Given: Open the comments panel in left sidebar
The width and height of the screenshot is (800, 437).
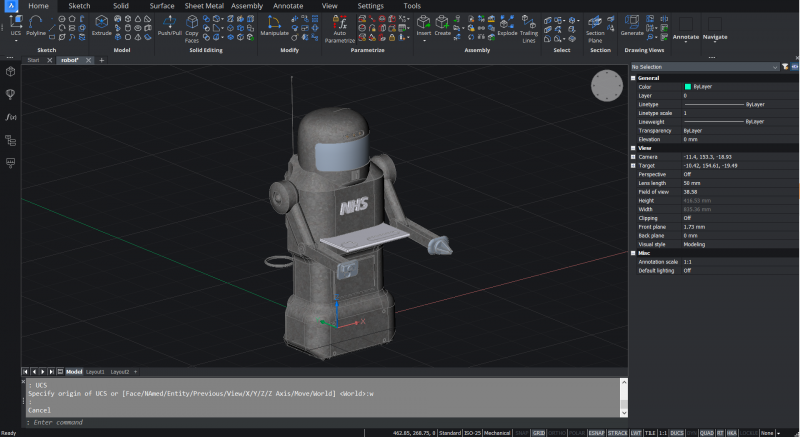Looking at the screenshot, I should pyautogui.click(x=10, y=163).
